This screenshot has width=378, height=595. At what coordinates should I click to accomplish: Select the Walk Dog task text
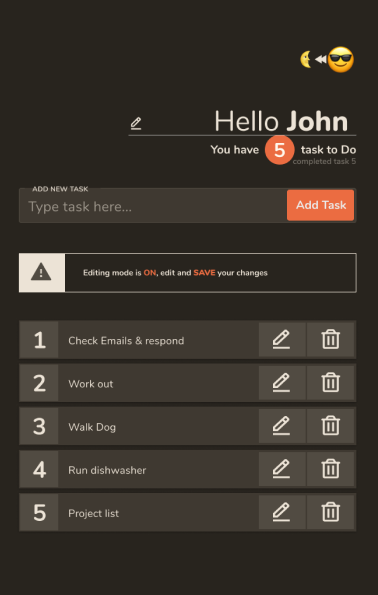92,427
